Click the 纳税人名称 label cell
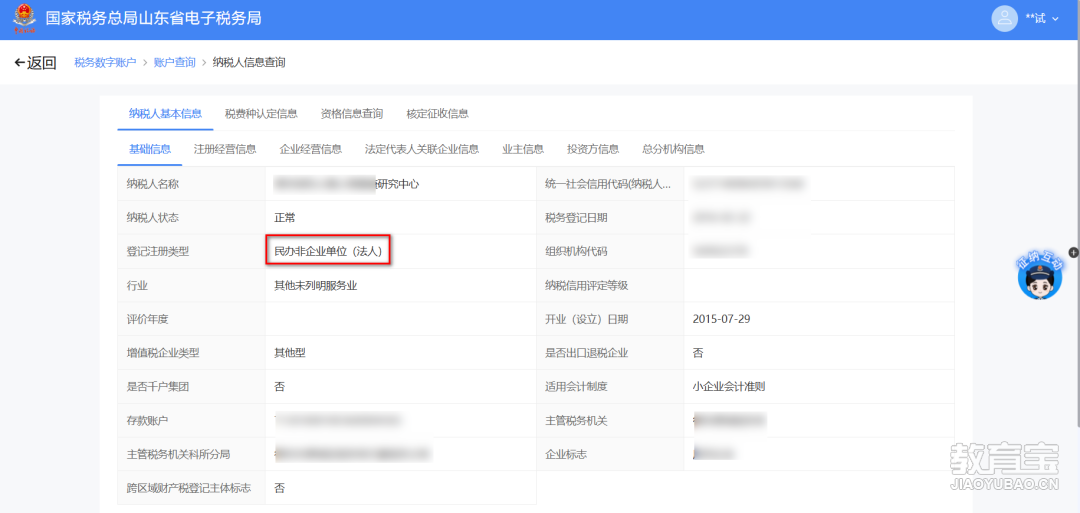Screen dimensions: 1080x513 [191, 184]
